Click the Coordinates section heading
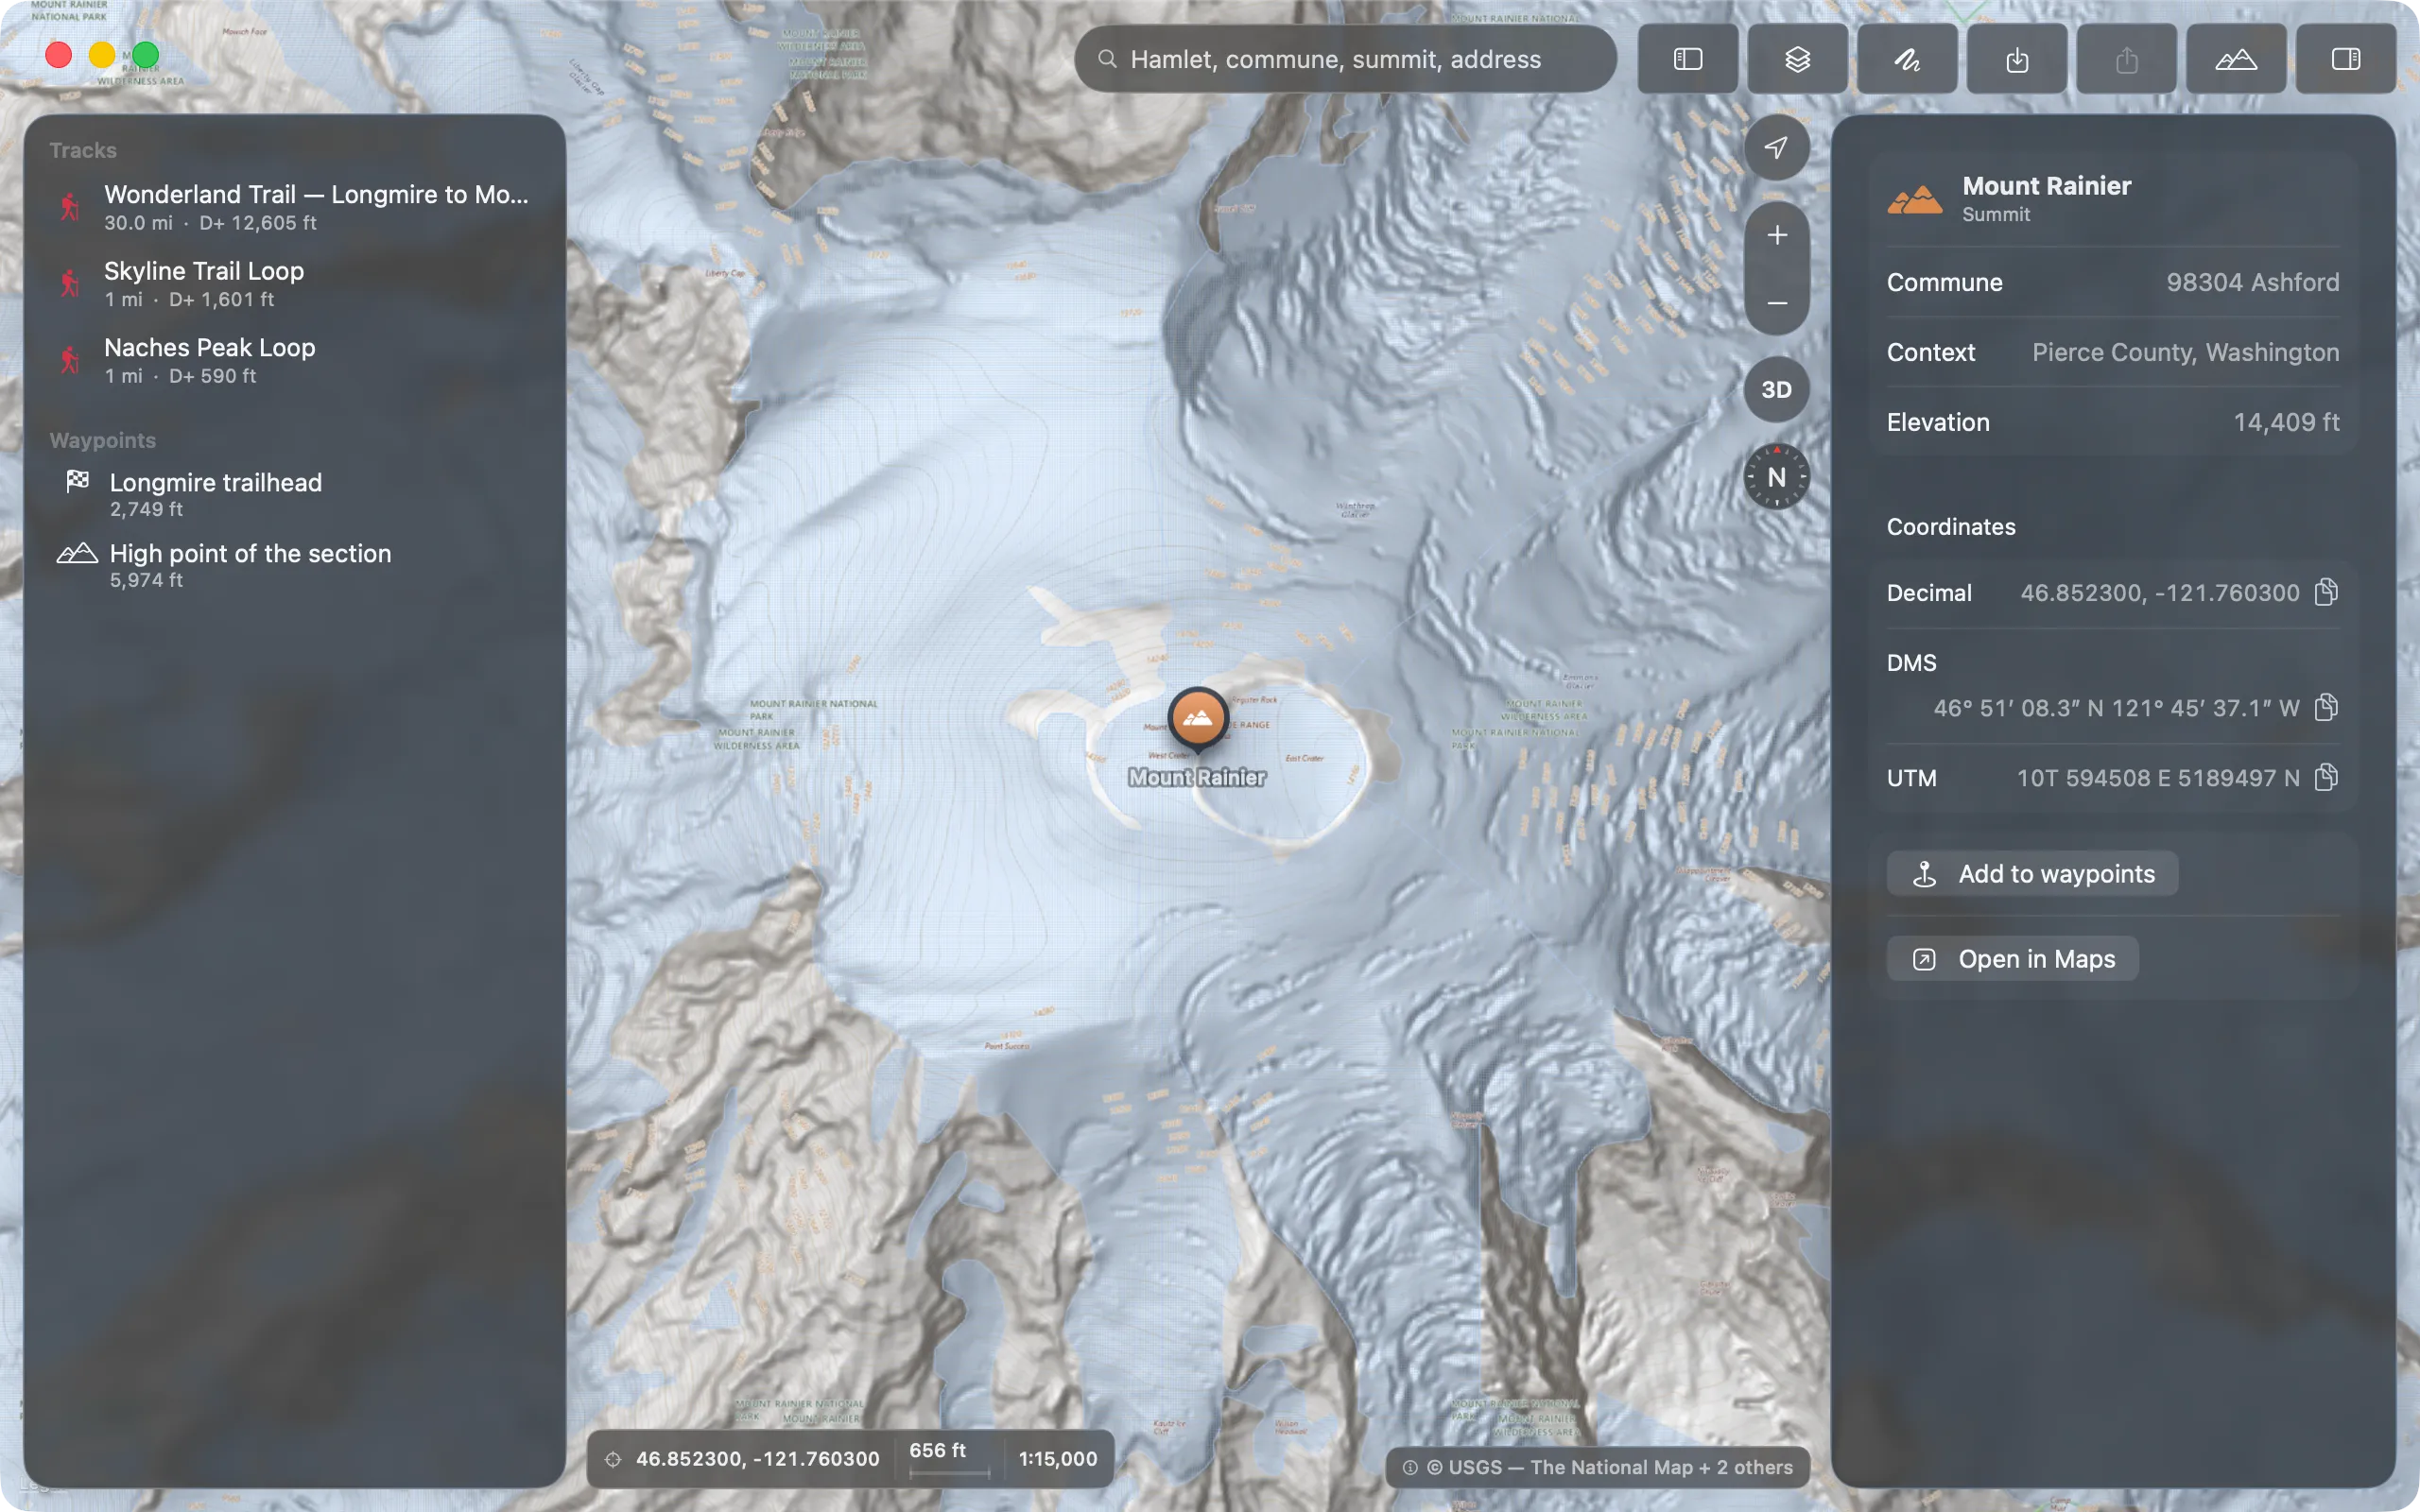Screen dimensions: 2420x1512 [x=1951, y=527]
